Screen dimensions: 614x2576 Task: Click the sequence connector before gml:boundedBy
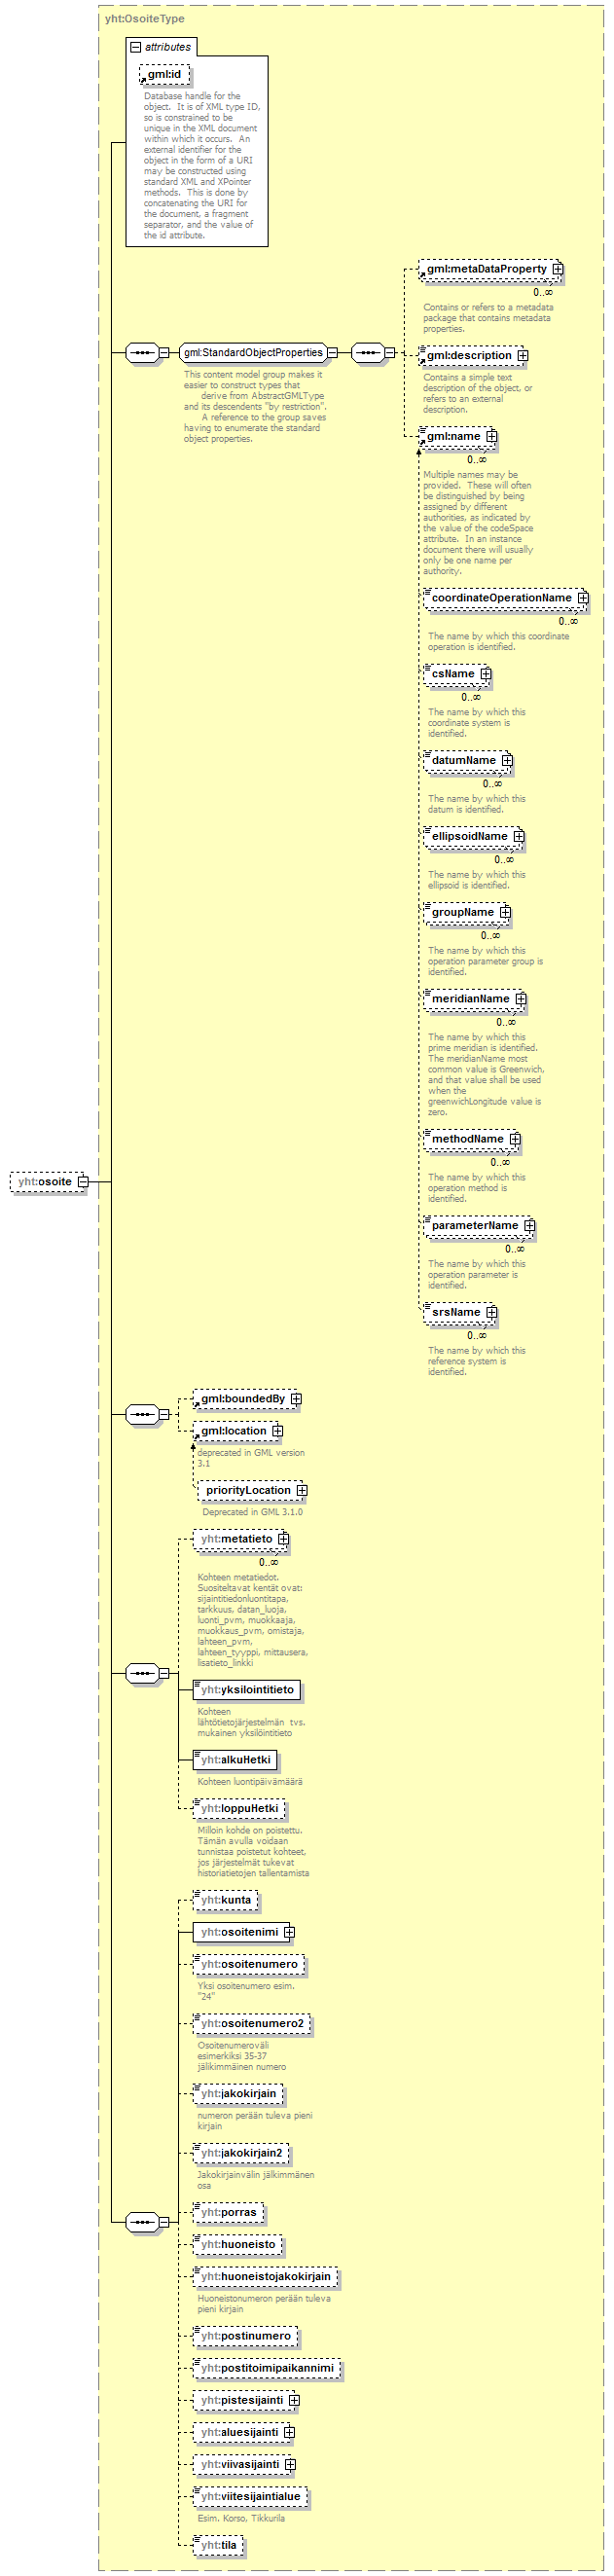142,1414
